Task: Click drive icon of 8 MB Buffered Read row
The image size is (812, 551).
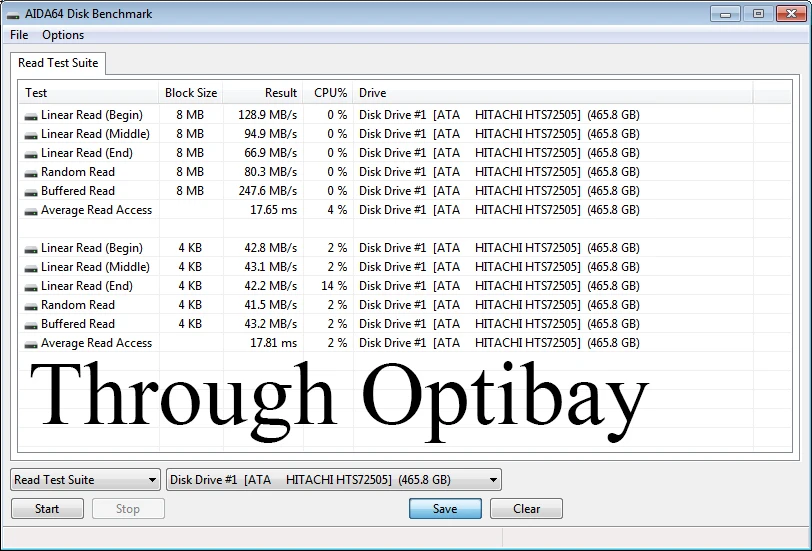Action: tap(31, 192)
